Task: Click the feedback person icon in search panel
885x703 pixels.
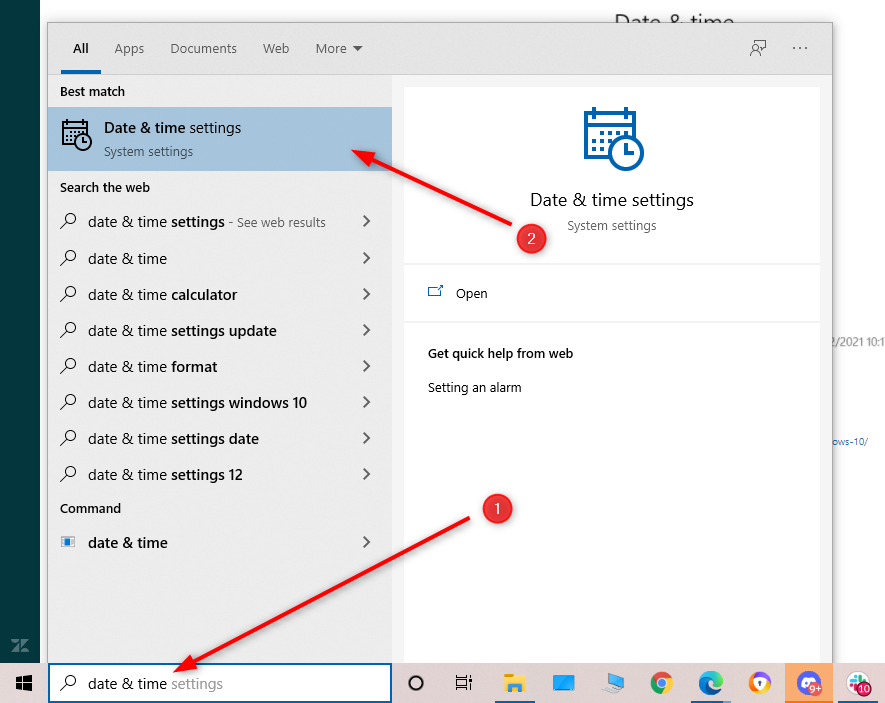Action: pyautogui.click(x=758, y=48)
